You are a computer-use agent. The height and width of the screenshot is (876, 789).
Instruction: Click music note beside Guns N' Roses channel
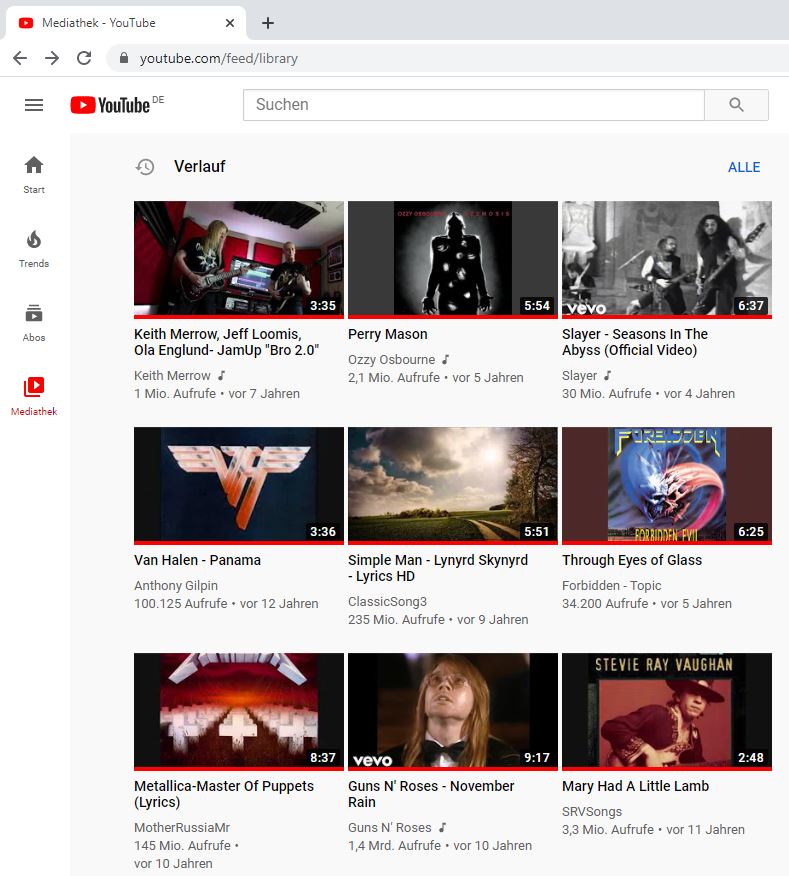tap(442, 827)
